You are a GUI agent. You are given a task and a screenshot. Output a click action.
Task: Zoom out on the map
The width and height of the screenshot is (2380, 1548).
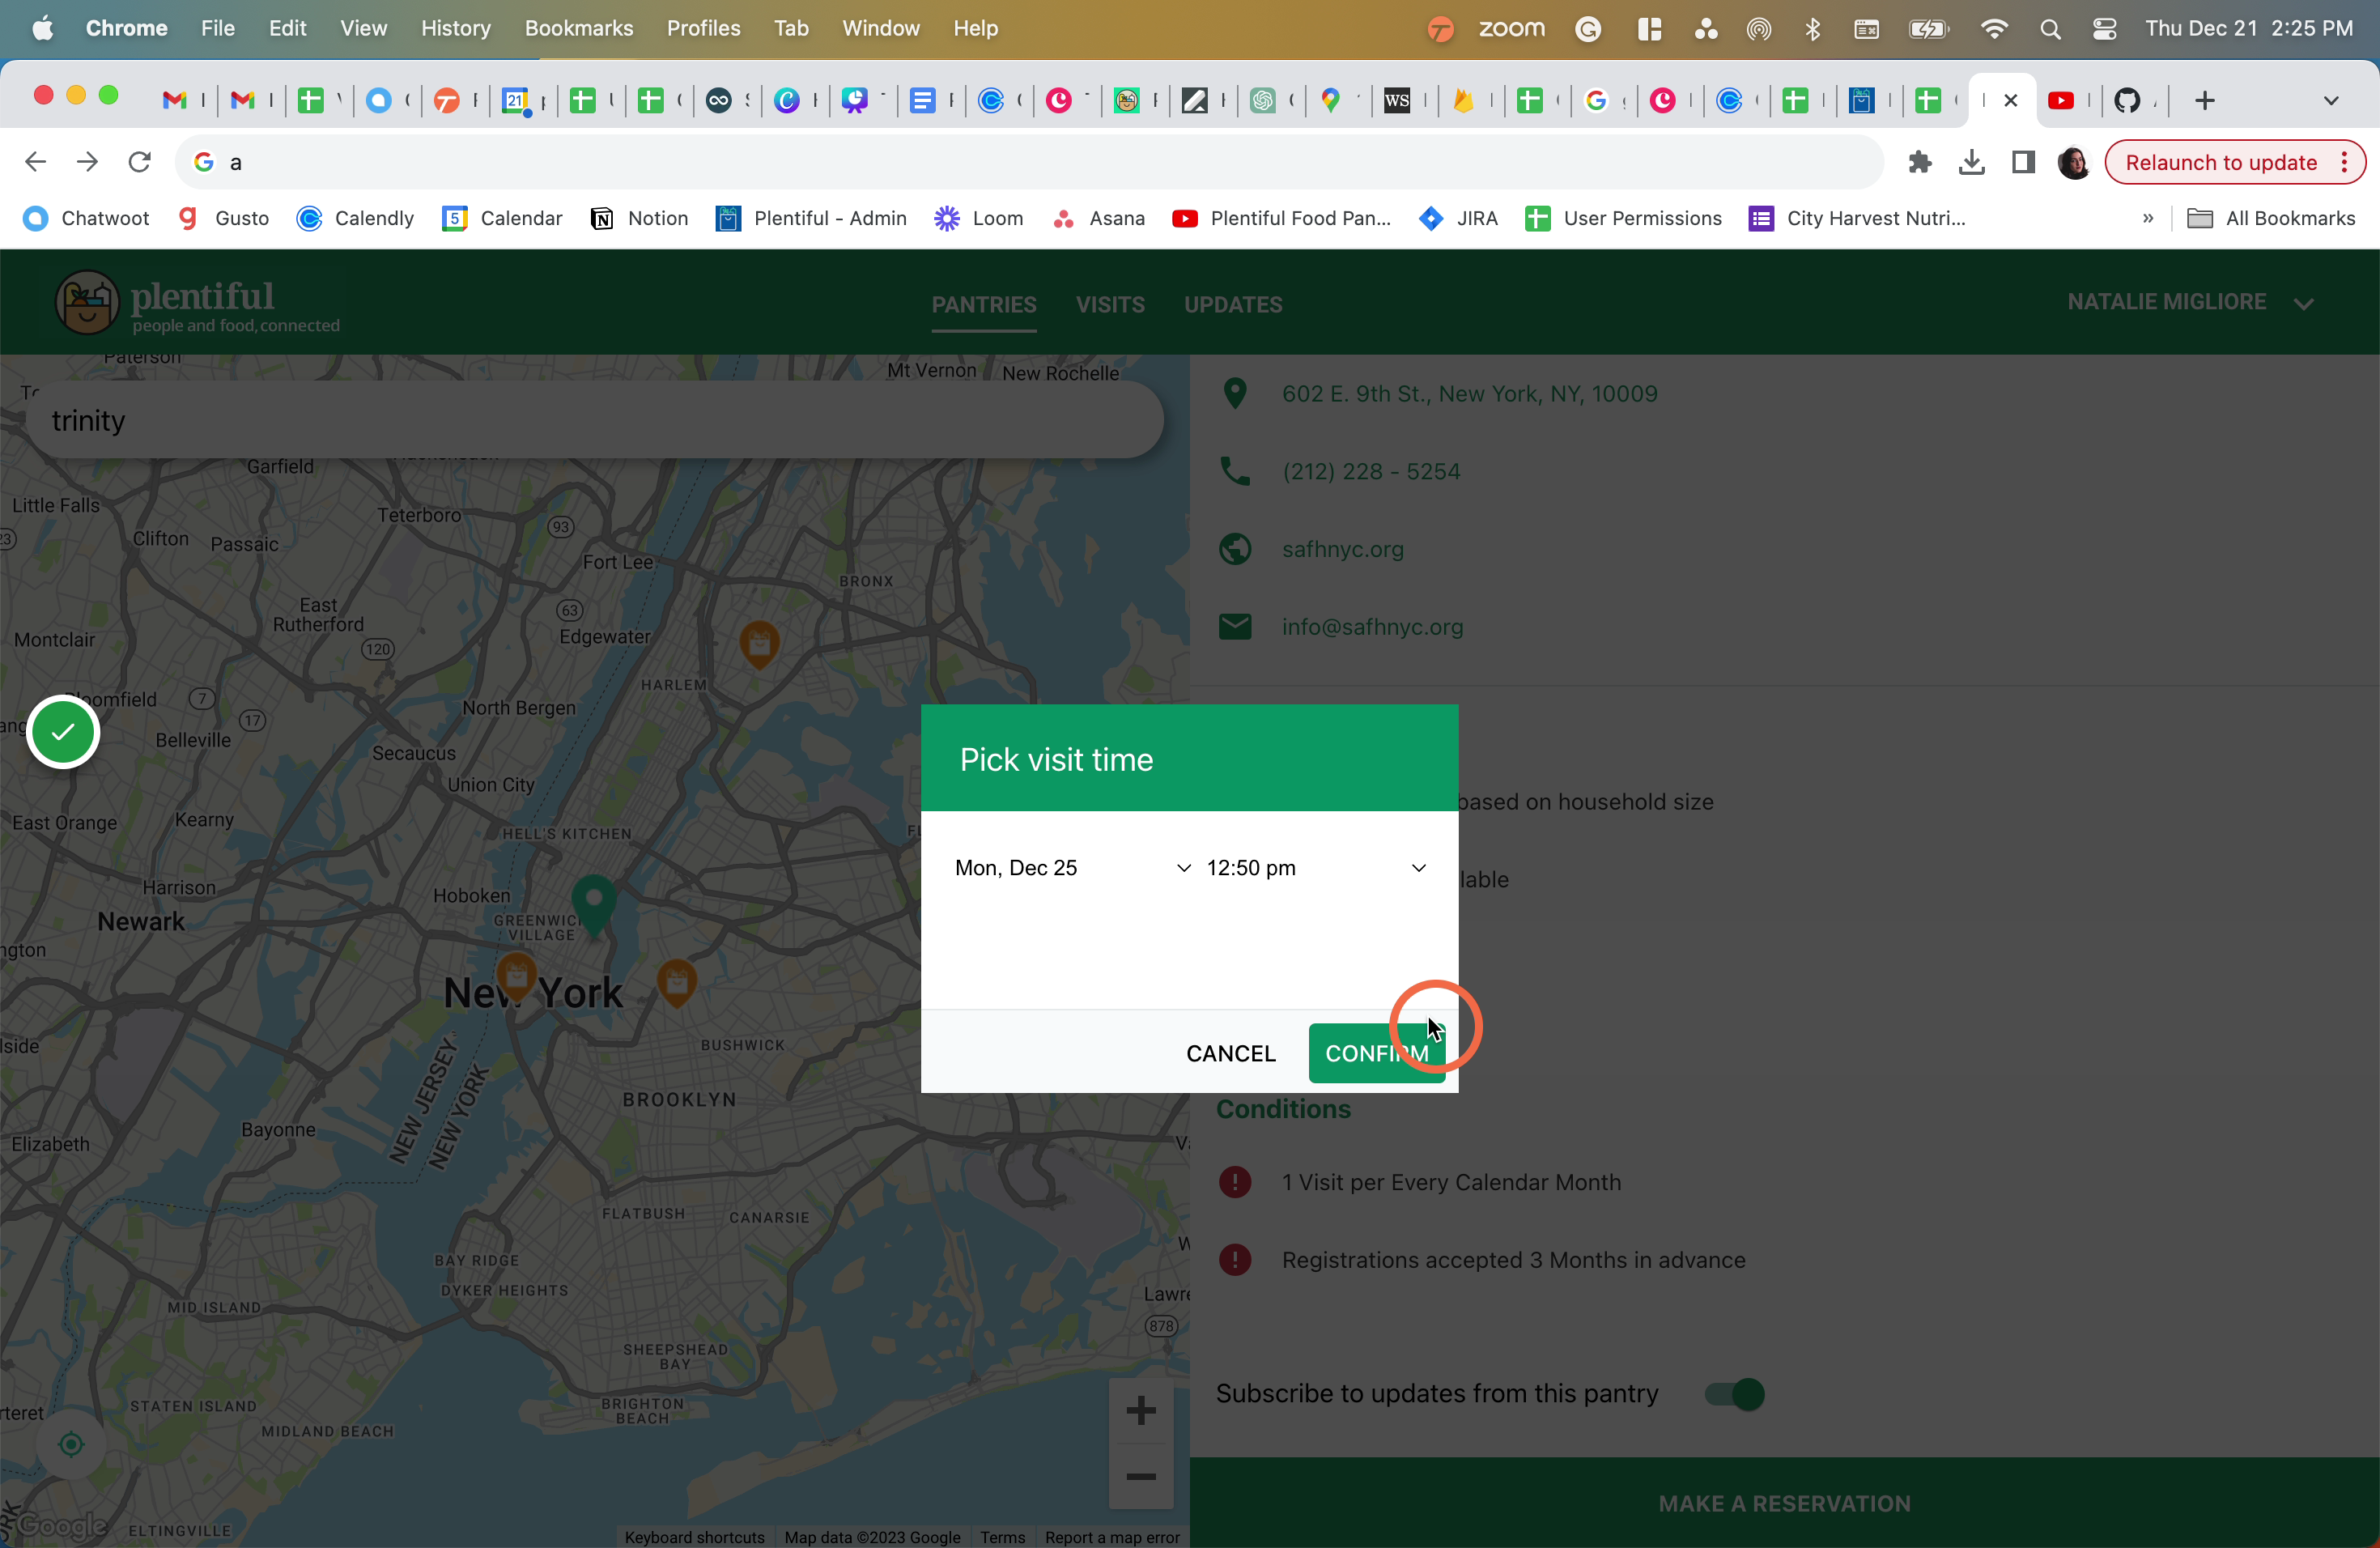coord(1140,1476)
